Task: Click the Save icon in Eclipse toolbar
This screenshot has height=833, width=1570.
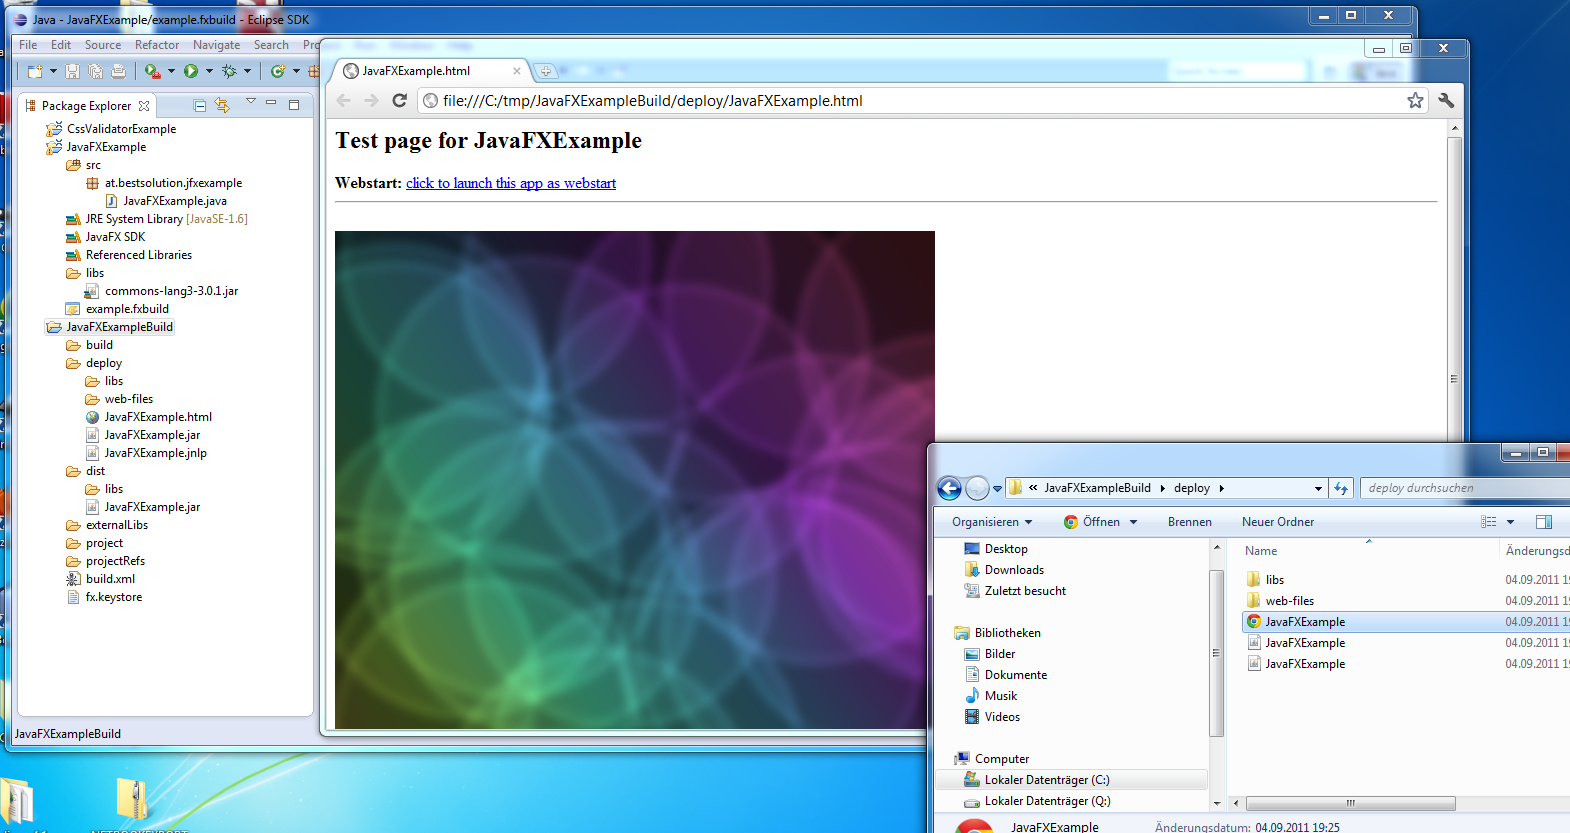Action: click(72, 71)
